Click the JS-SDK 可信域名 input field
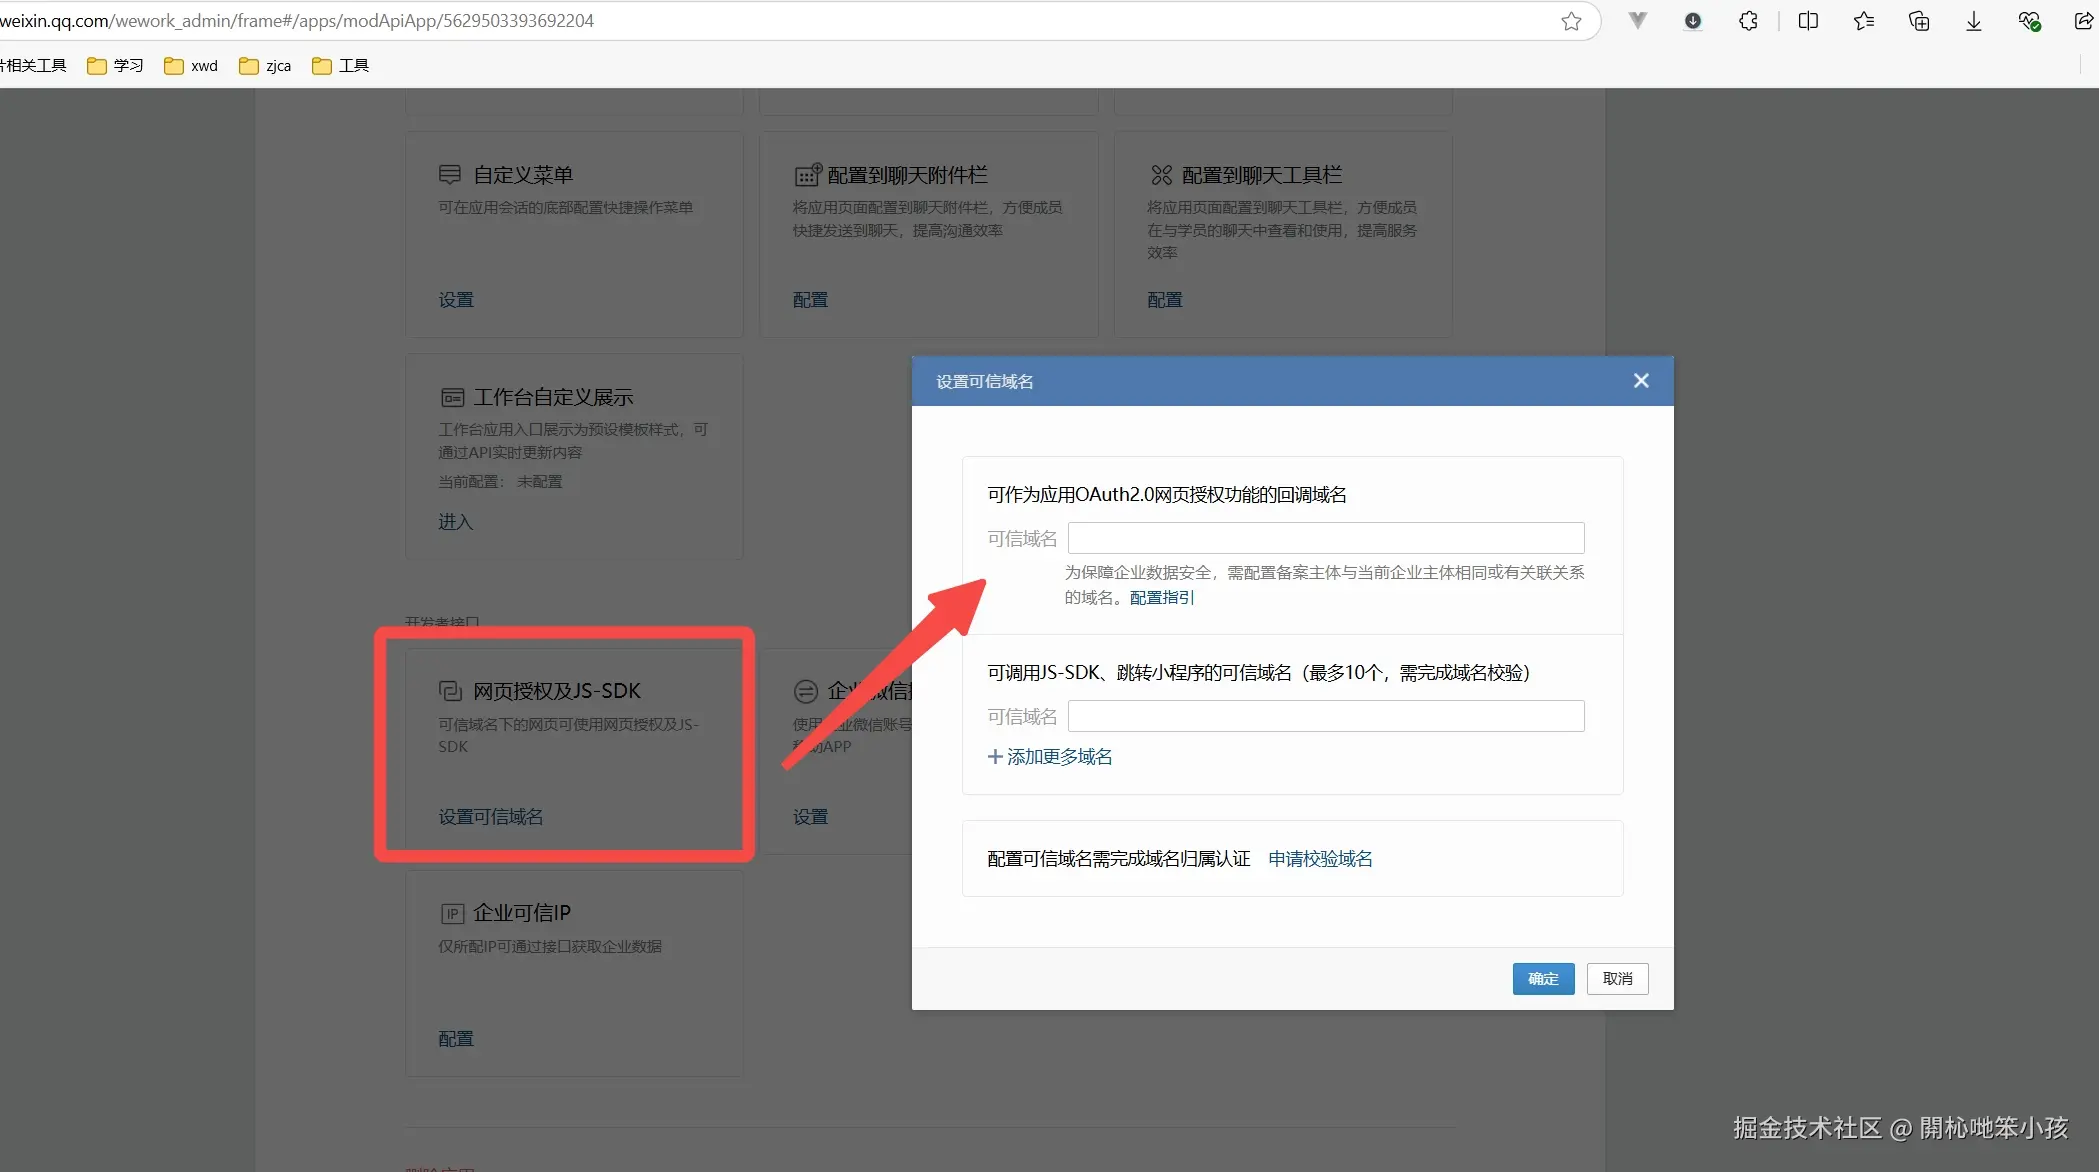Viewport: 2099px width, 1172px height. [1325, 716]
